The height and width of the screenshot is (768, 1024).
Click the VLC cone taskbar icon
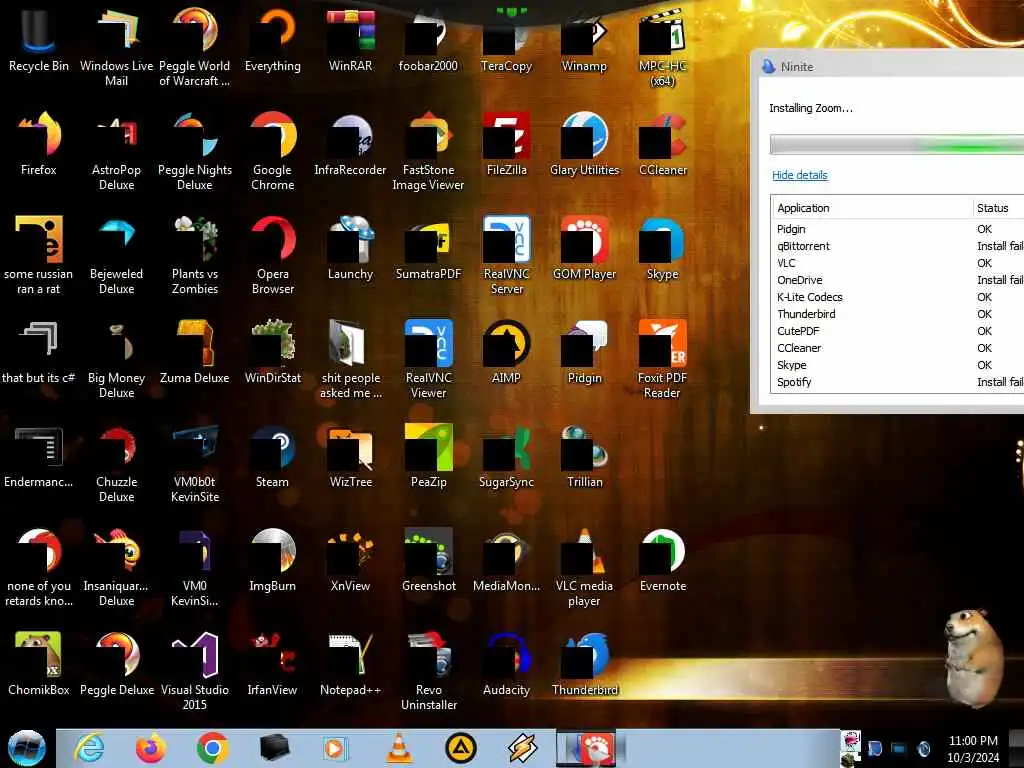tap(399, 748)
